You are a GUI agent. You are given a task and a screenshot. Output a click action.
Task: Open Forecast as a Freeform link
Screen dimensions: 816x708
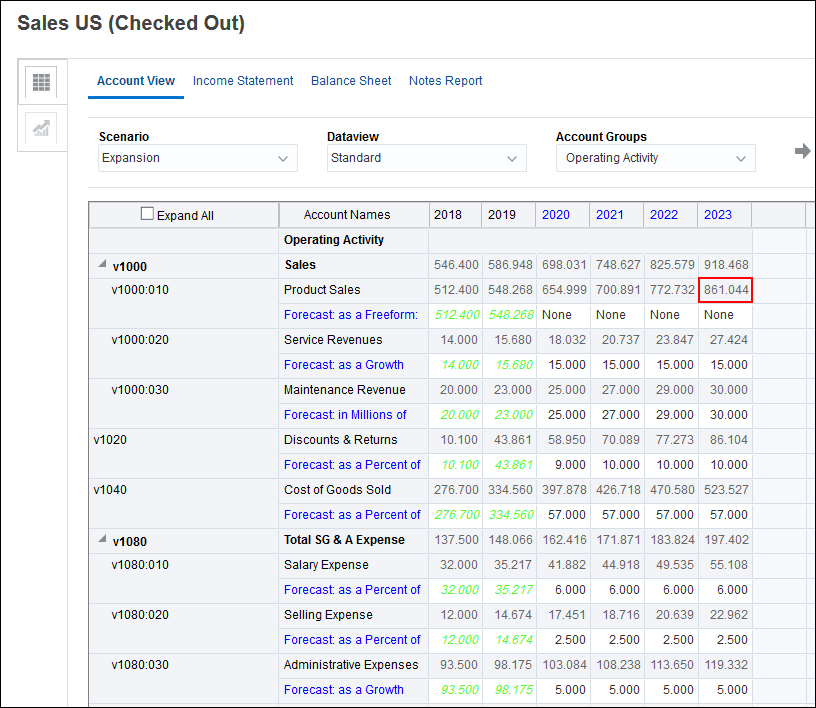click(350, 315)
